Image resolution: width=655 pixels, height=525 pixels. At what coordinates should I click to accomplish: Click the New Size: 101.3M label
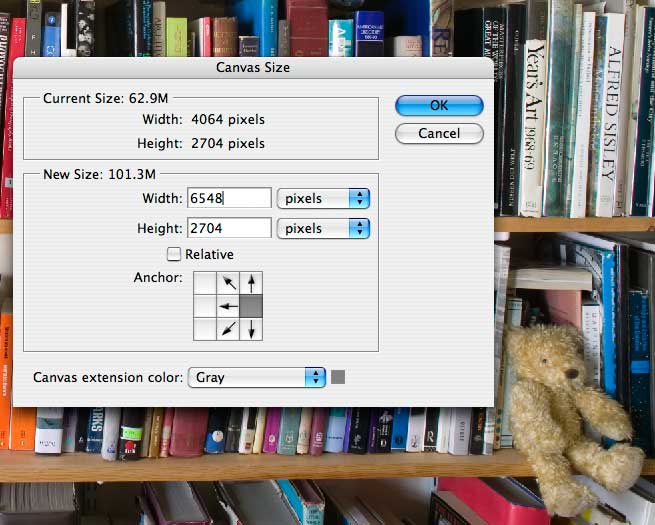[x=99, y=174]
